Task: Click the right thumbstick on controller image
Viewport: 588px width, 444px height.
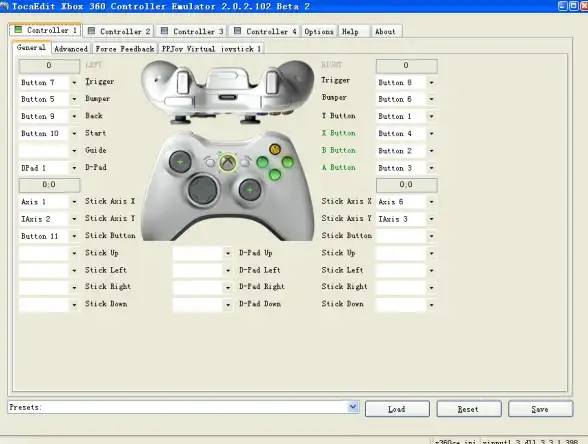Action: [250, 190]
